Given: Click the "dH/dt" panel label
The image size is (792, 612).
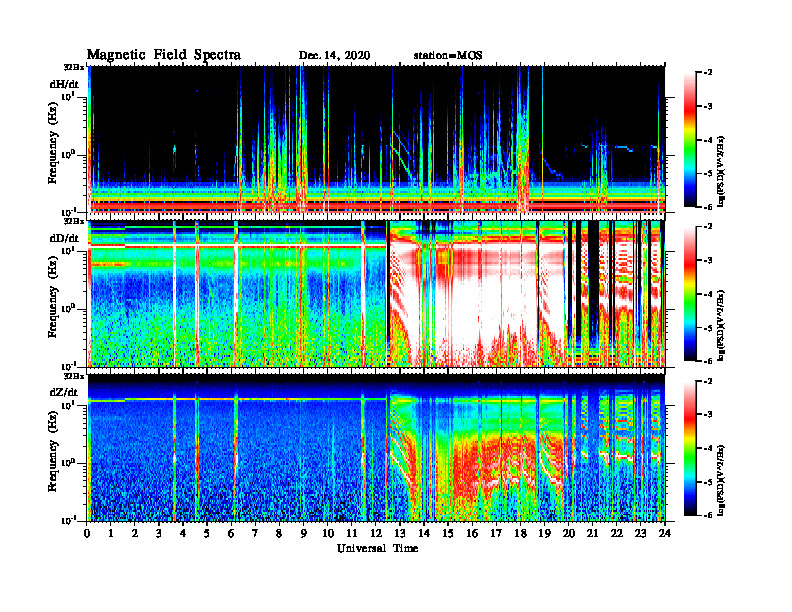Looking at the screenshot, I should coord(64,83).
